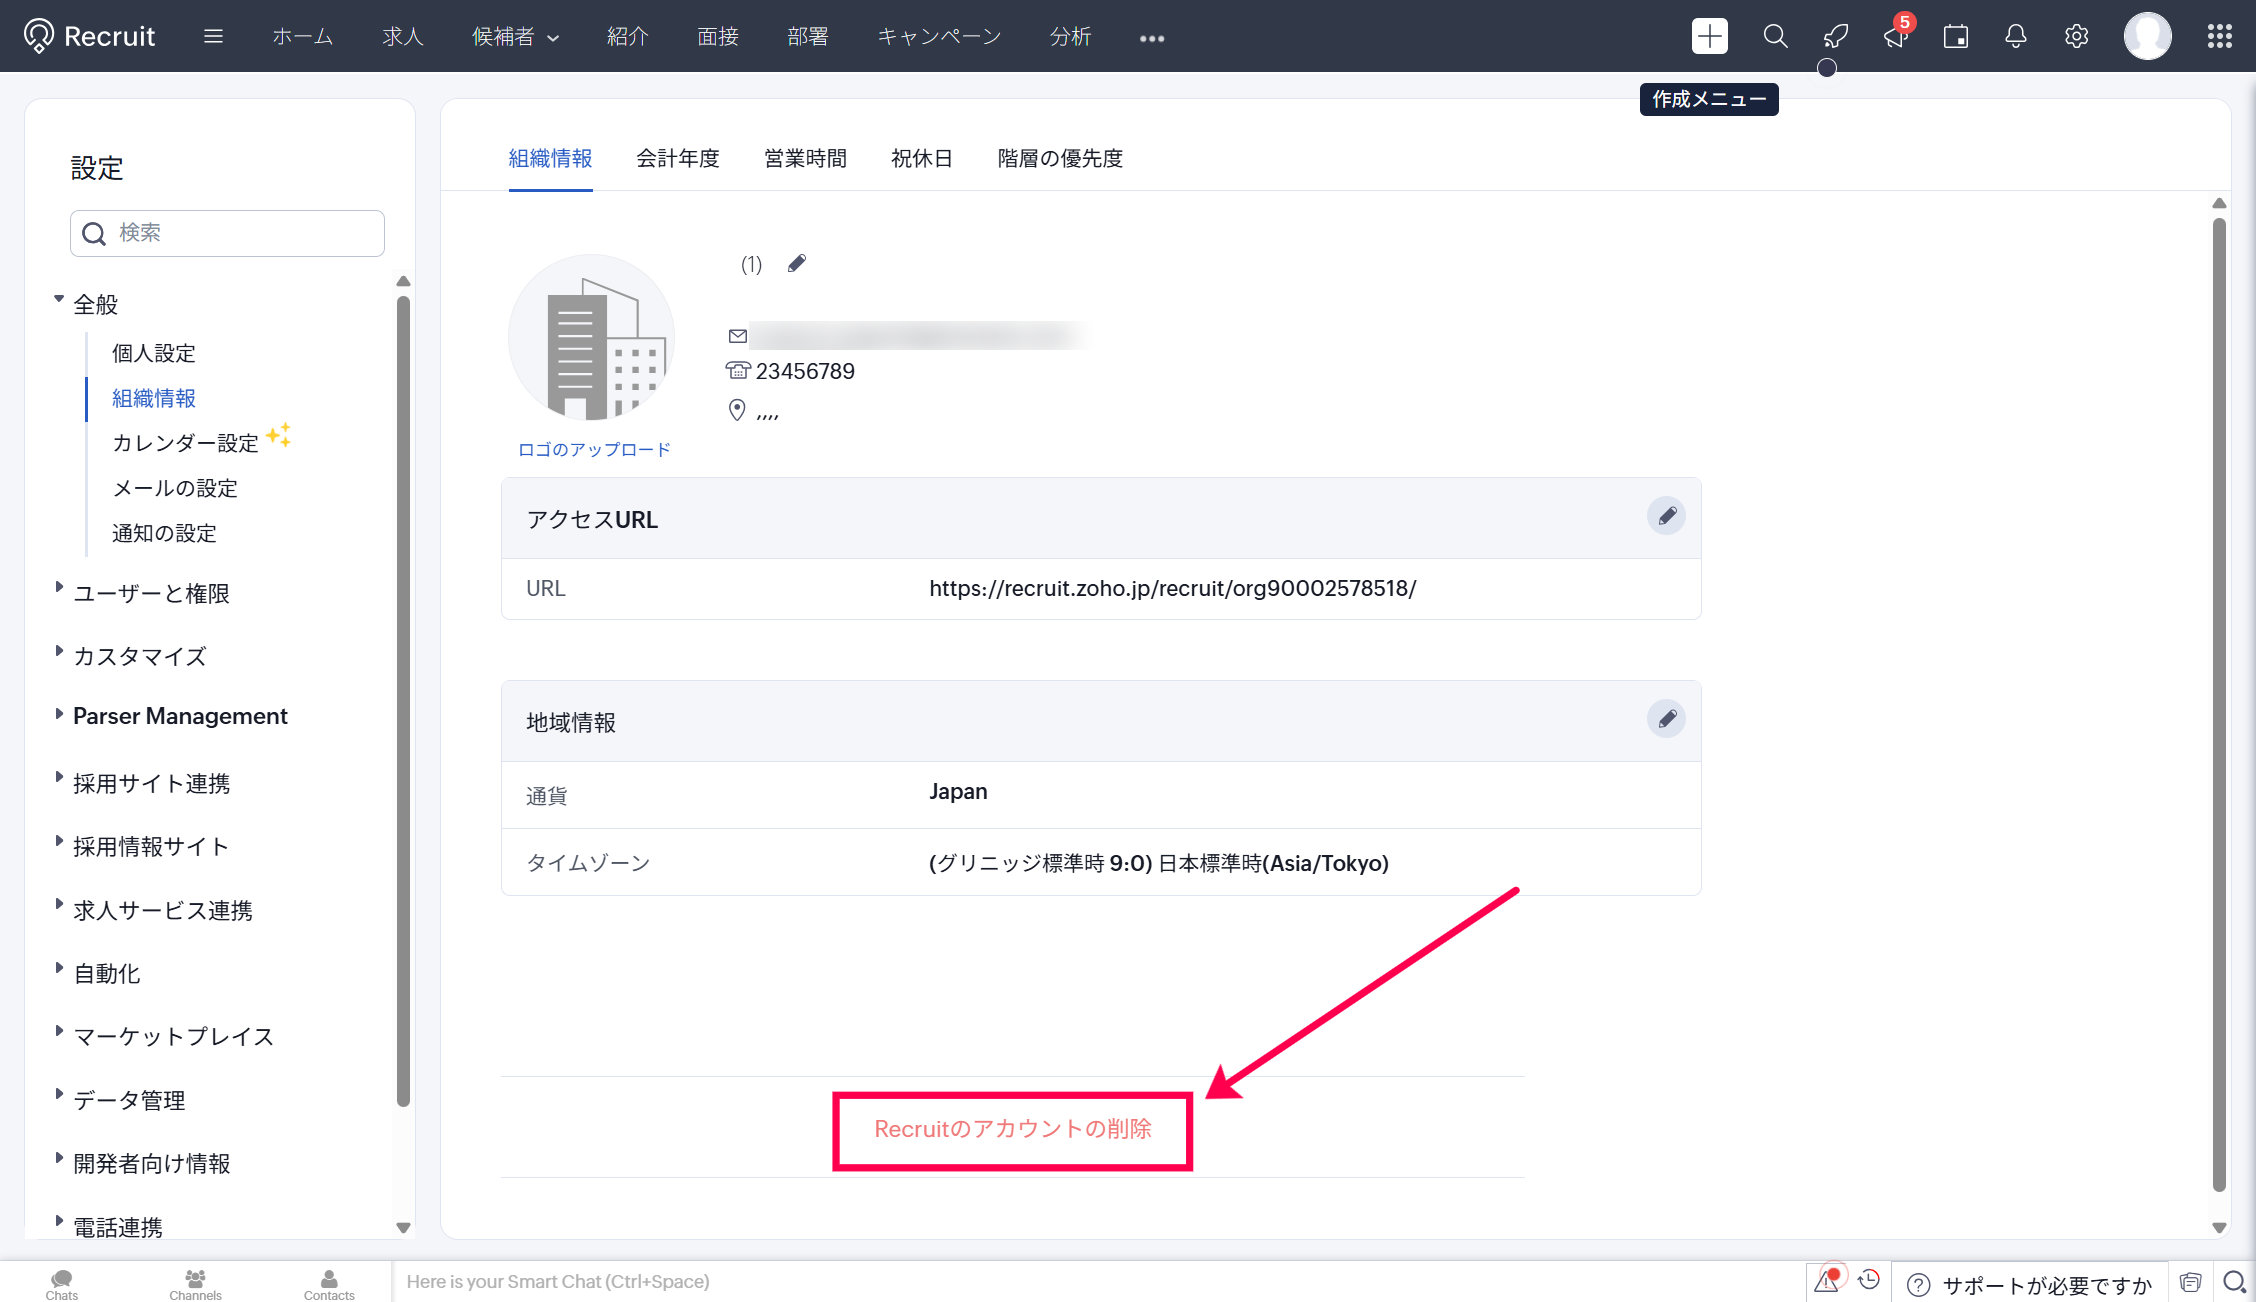Viewport: 2256px width, 1302px height.
Task: Edit the 地域情報 section pencil
Action: [1666, 719]
